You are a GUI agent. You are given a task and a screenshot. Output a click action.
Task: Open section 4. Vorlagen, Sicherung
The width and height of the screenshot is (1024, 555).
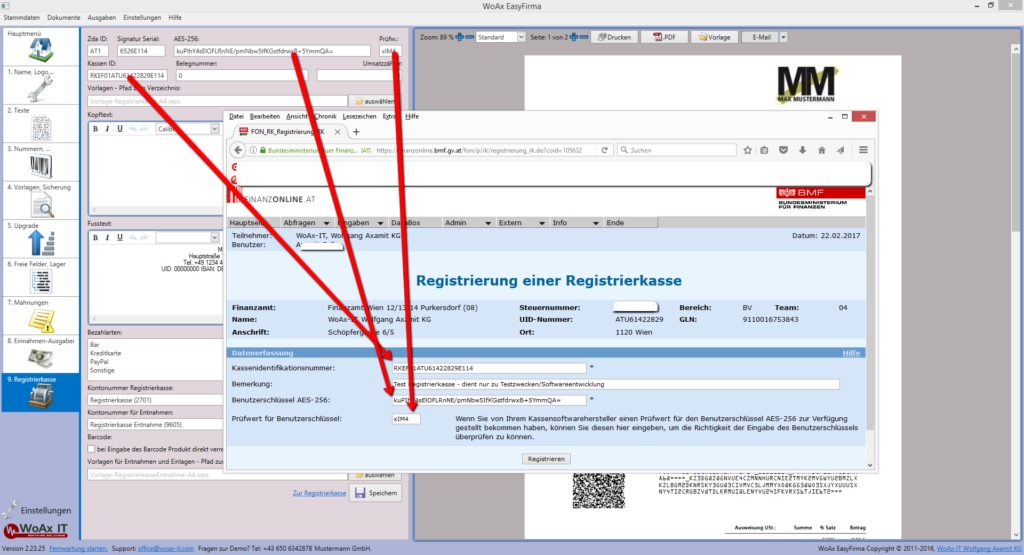tap(40, 200)
